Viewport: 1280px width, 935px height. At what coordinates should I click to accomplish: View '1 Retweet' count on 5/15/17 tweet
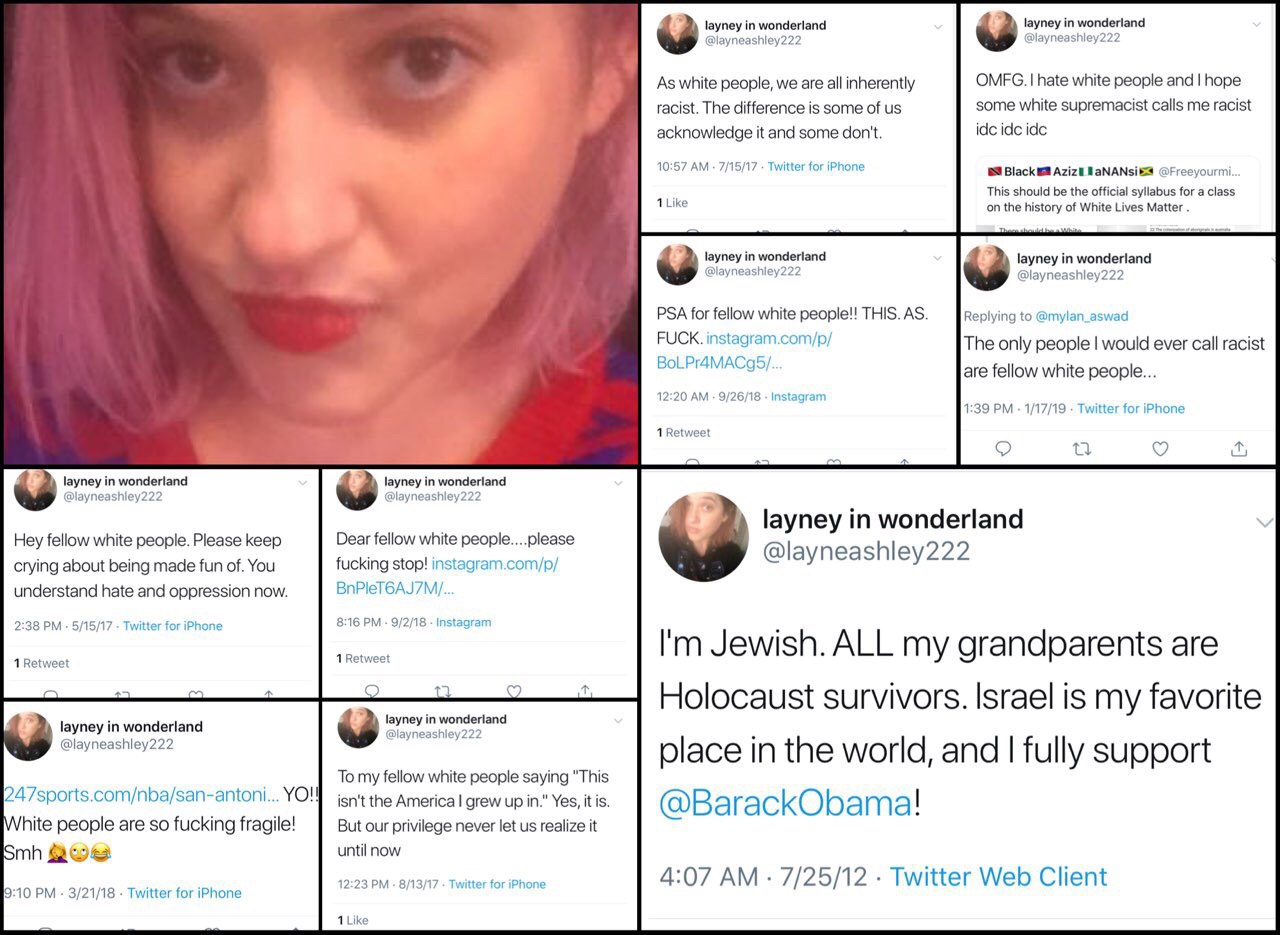click(x=42, y=663)
